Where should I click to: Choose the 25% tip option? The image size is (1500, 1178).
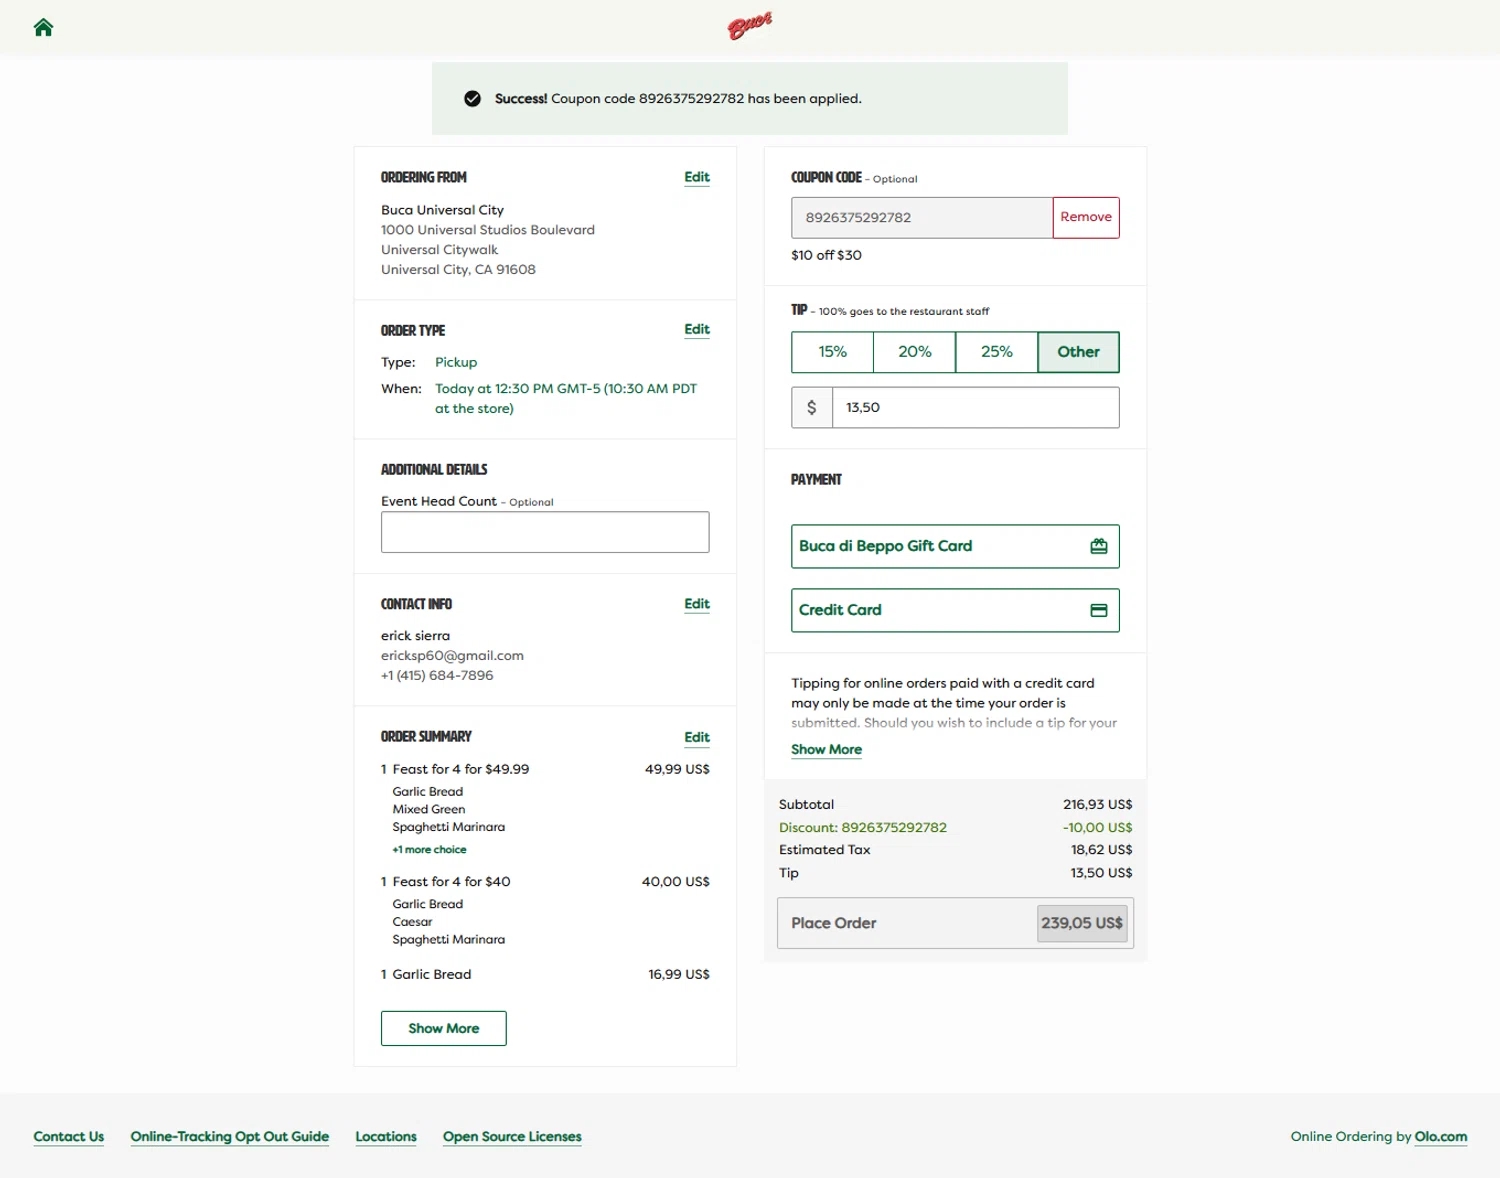pyautogui.click(x=996, y=352)
